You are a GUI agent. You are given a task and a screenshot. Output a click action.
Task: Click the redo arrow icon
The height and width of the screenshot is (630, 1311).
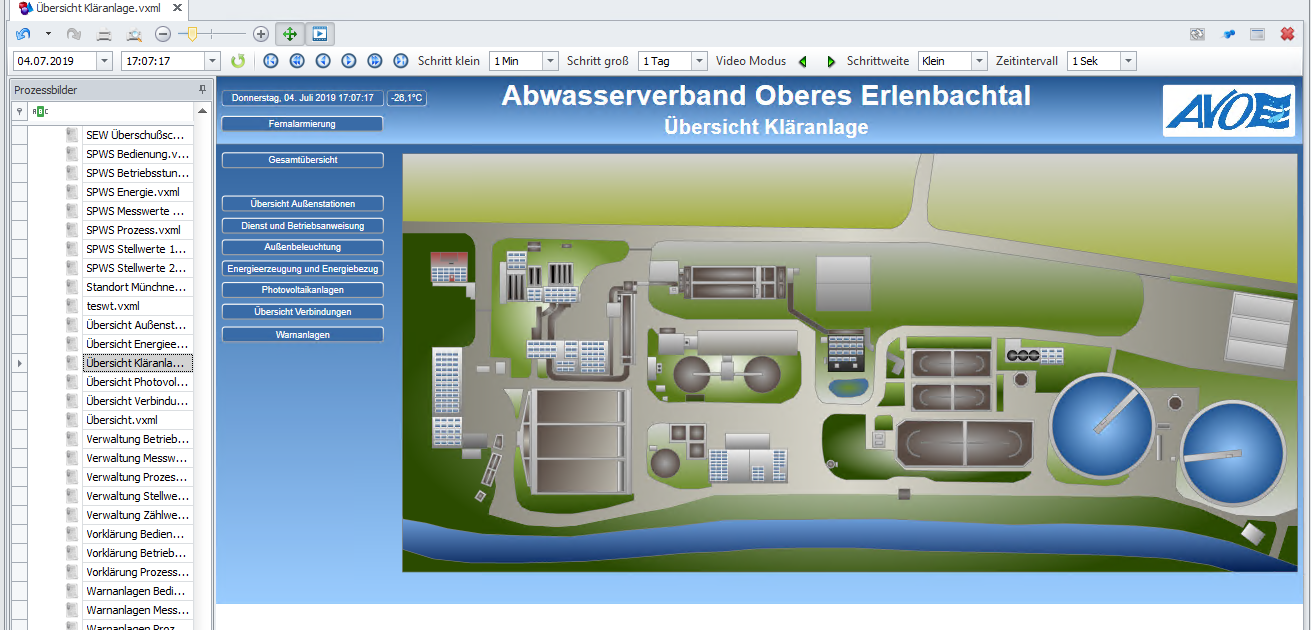click(x=73, y=34)
